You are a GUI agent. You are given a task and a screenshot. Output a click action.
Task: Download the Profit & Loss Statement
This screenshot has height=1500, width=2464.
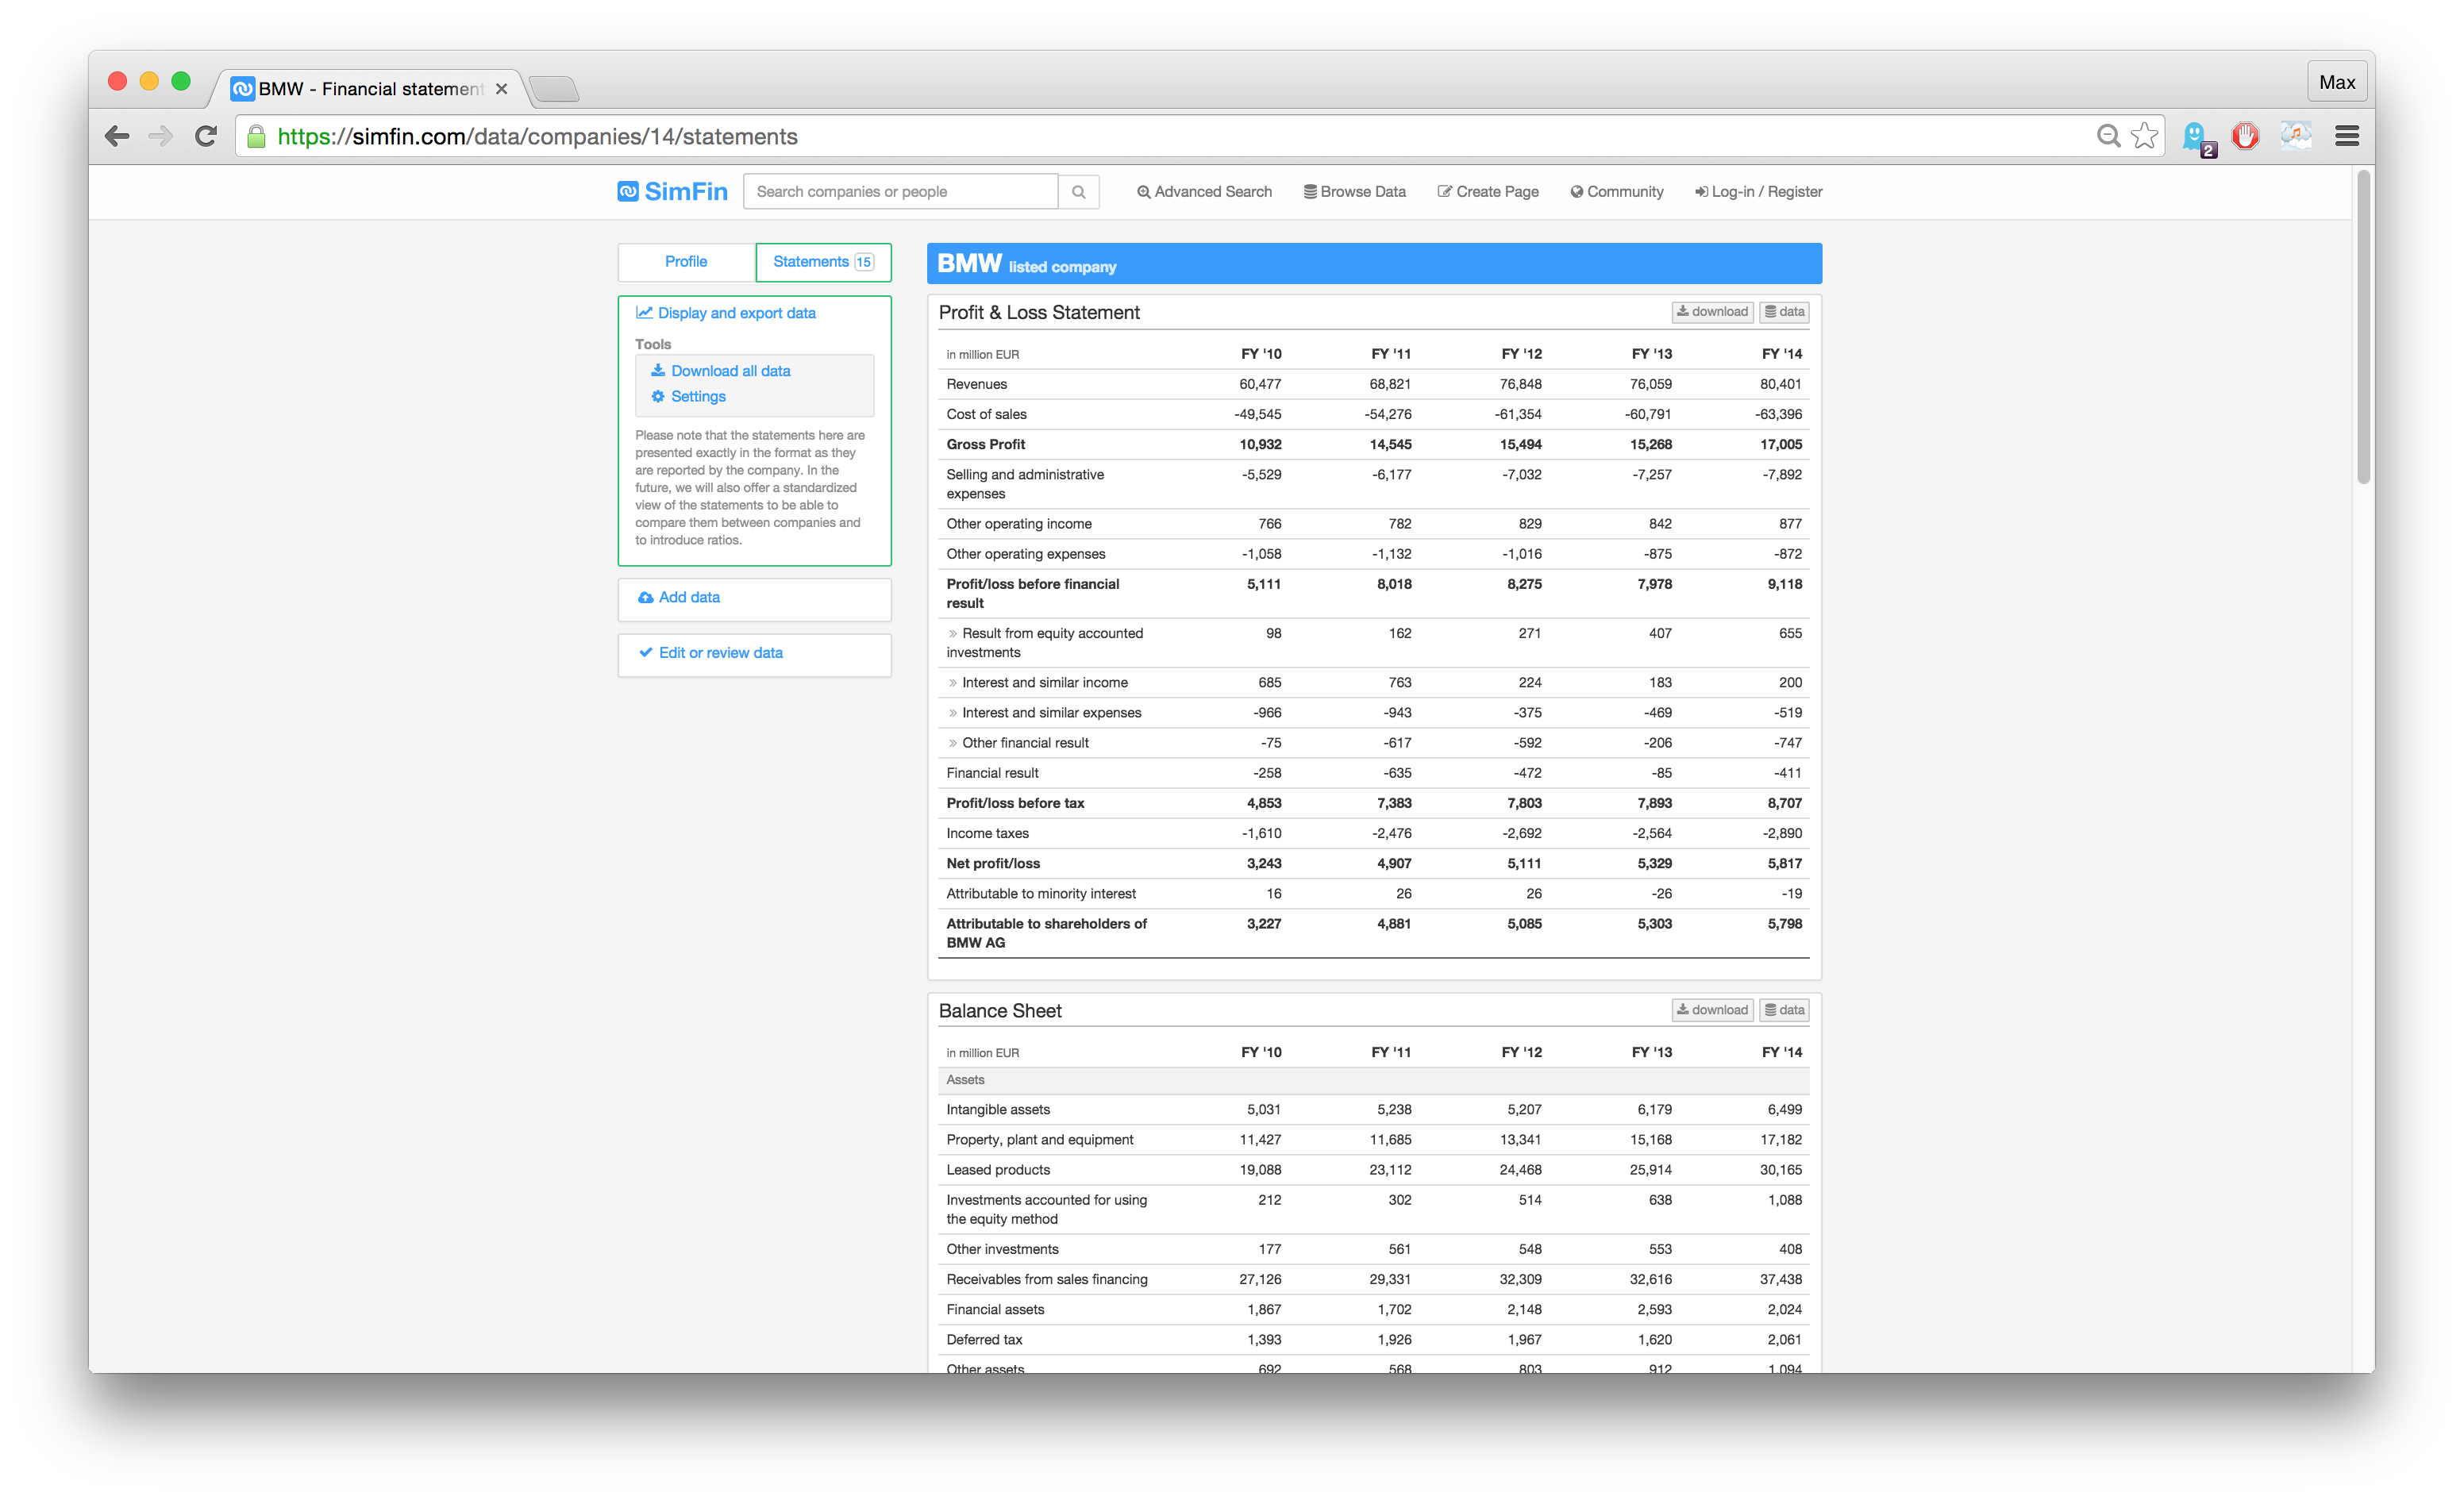(x=1712, y=312)
